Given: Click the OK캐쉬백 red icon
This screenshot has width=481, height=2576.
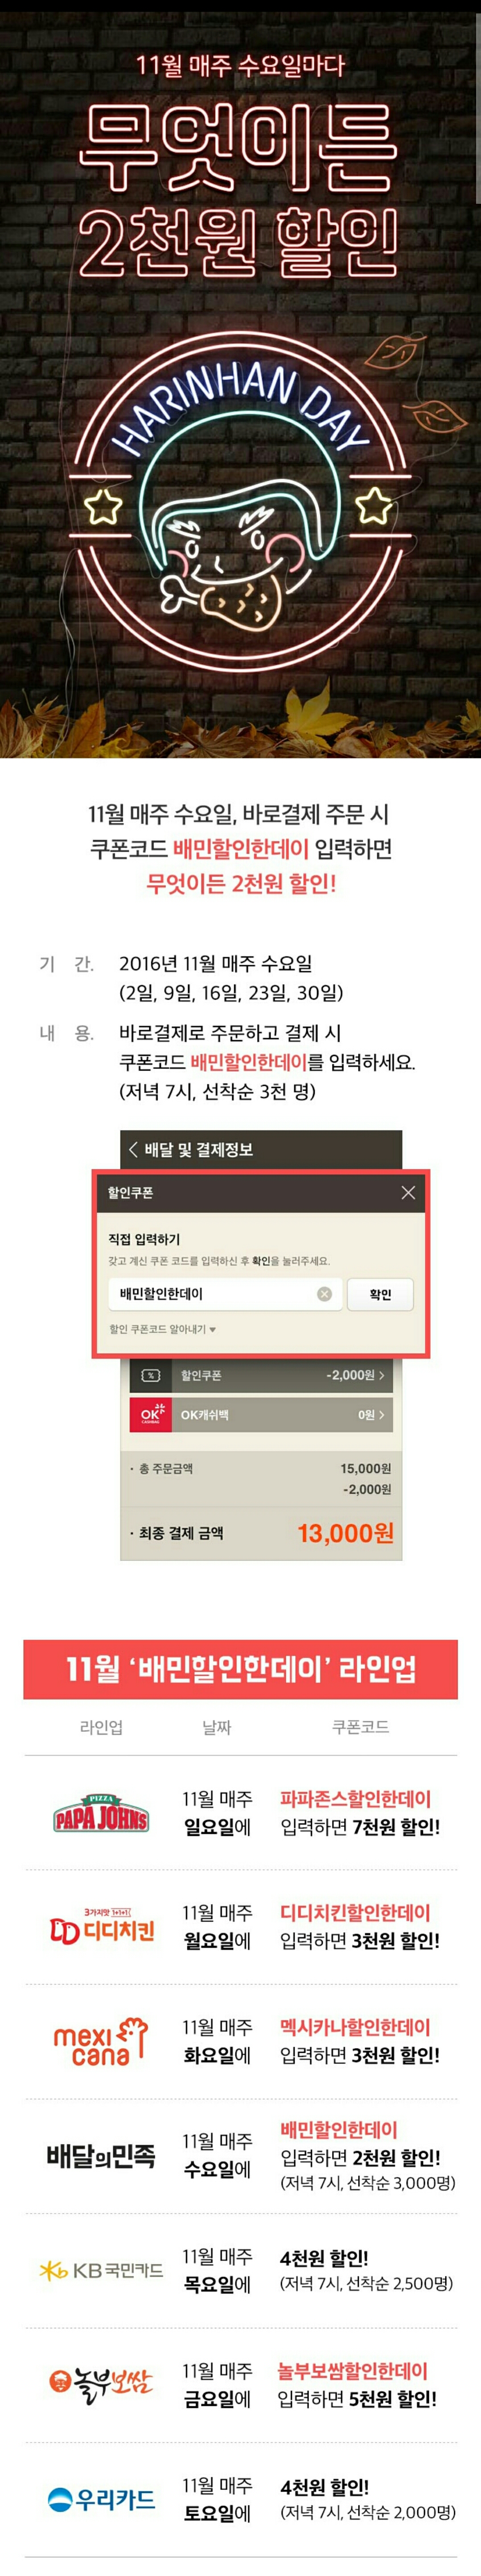Looking at the screenshot, I should (x=150, y=1414).
